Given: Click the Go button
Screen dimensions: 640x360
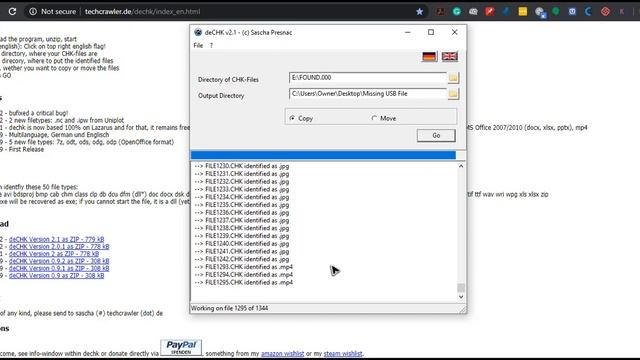Looking at the screenshot, I should tap(436, 136).
